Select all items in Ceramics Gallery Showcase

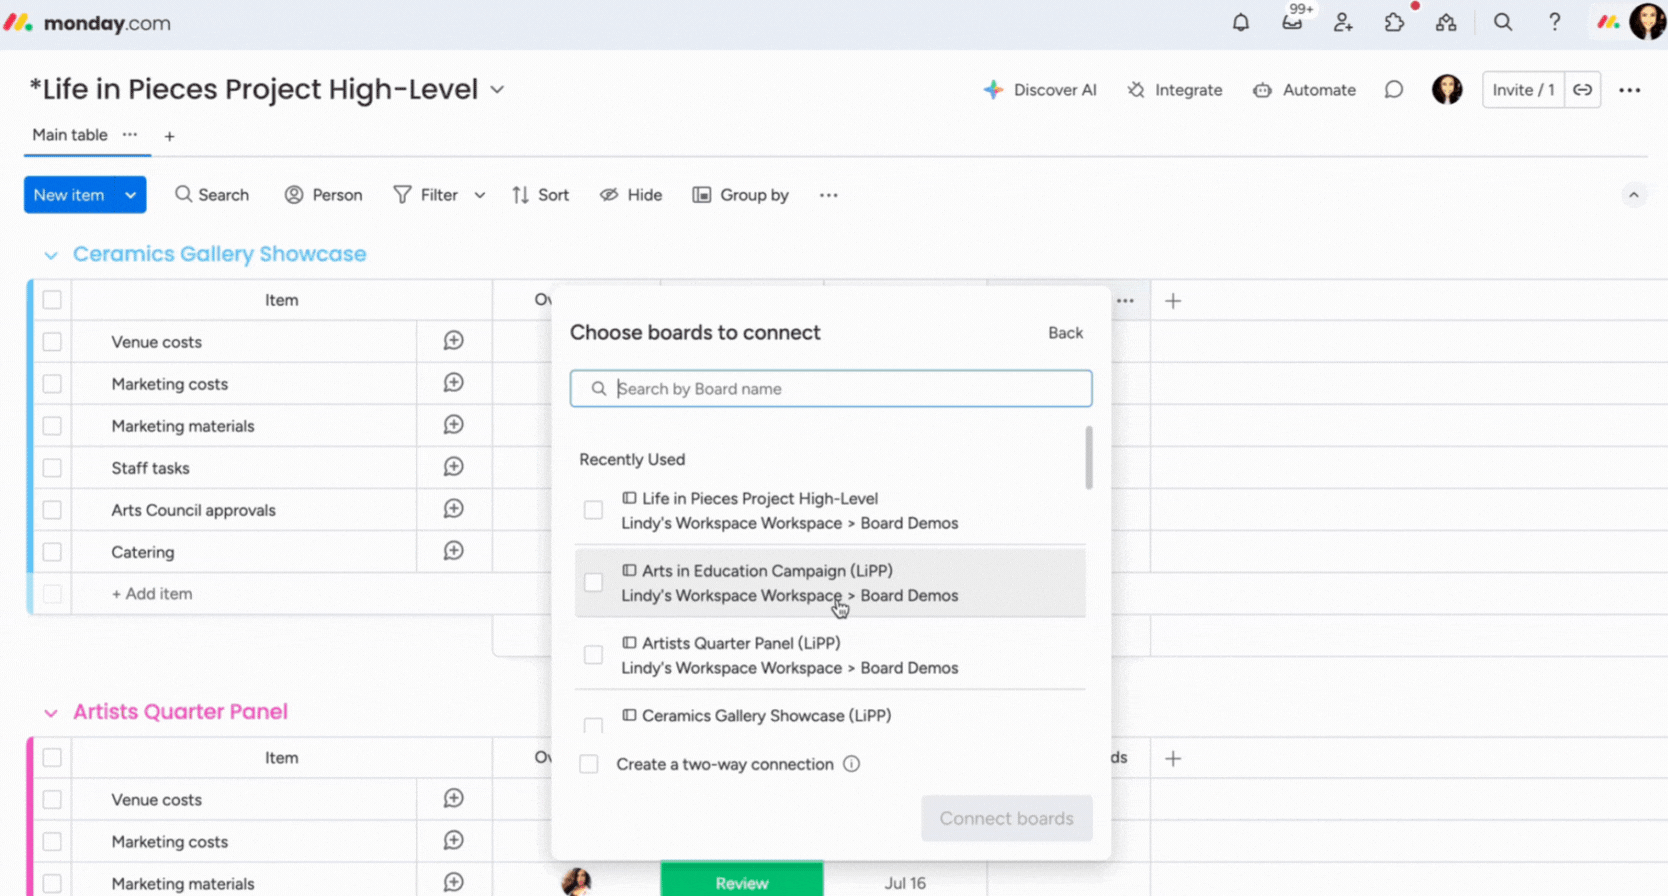point(52,300)
